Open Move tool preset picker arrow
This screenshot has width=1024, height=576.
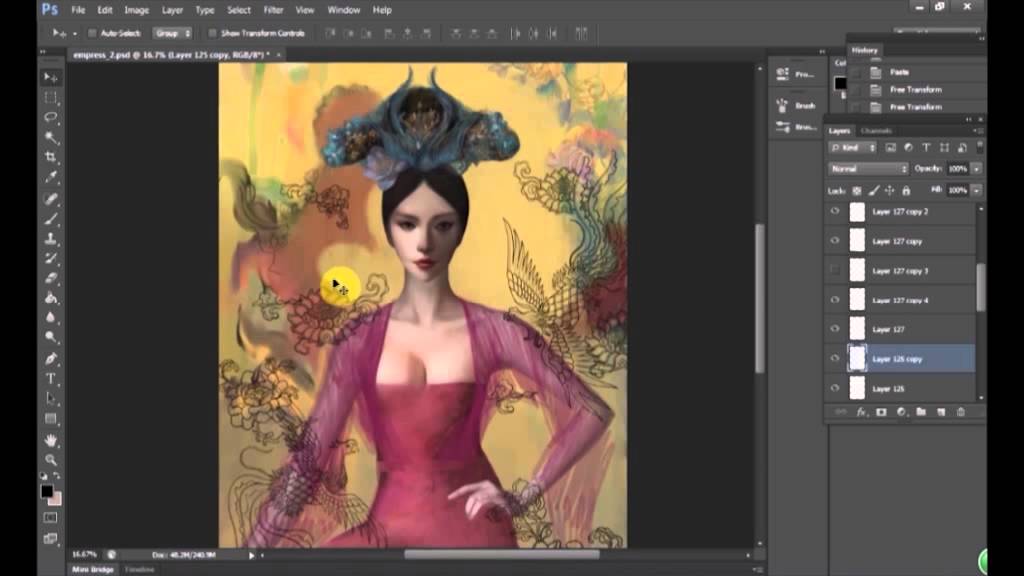[74, 33]
